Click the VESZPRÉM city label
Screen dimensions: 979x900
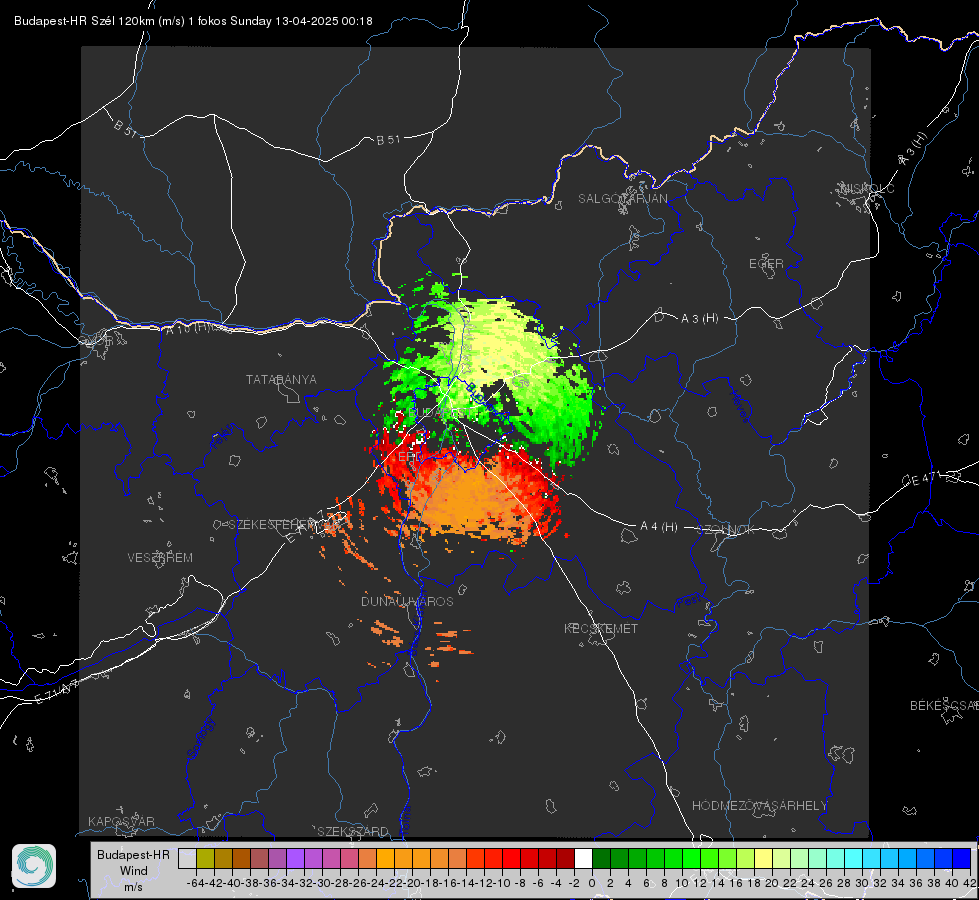coord(160,557)
